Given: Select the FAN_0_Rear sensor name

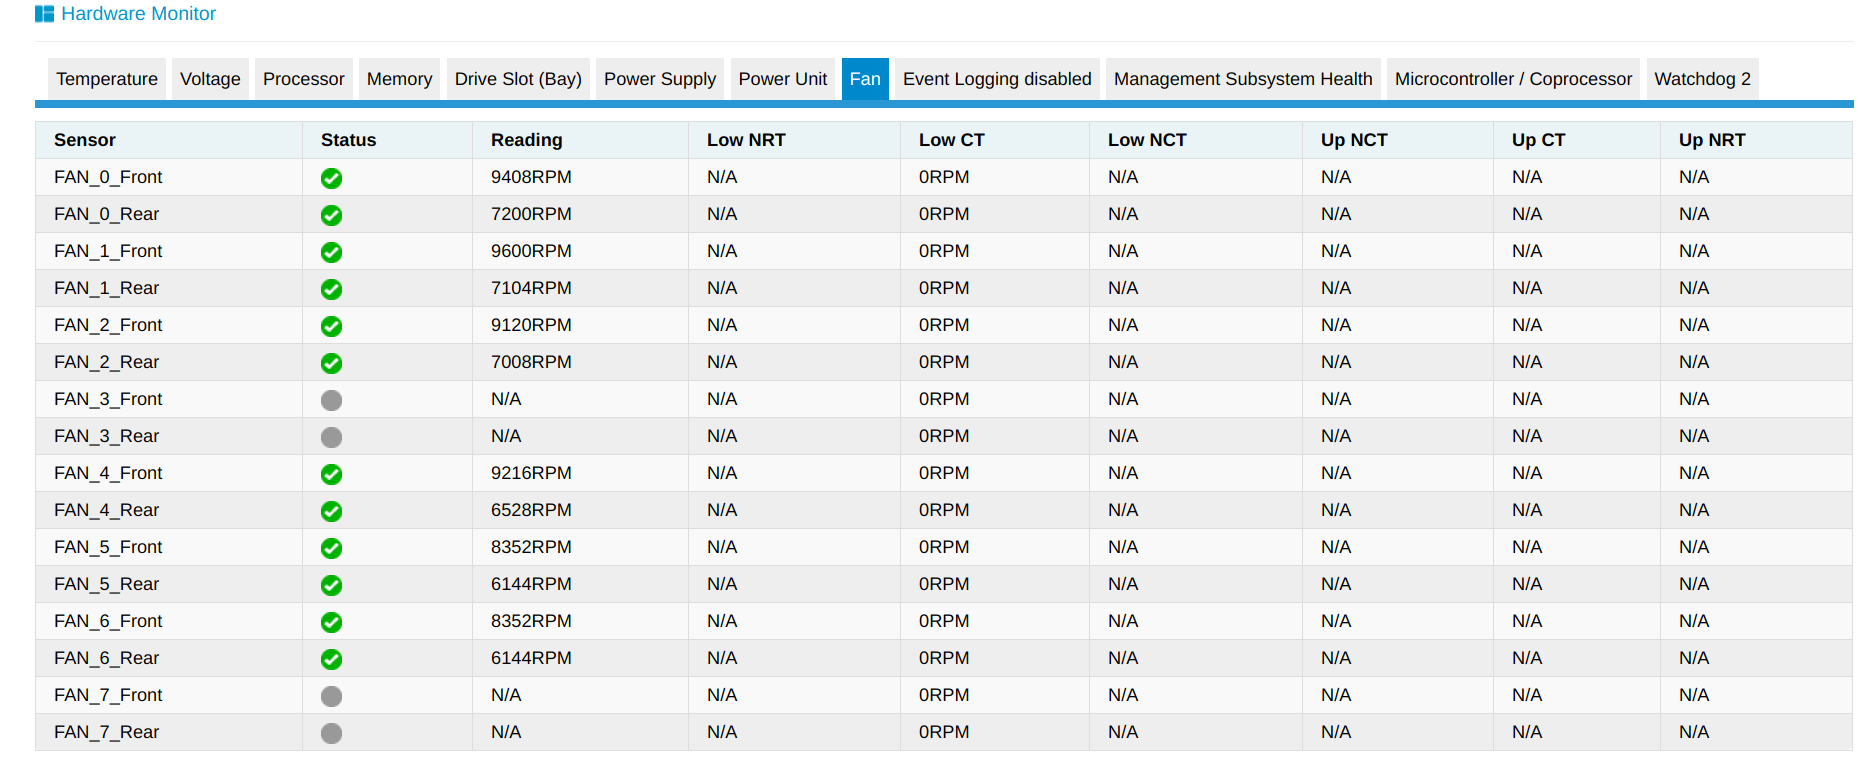Looking at the screenshot, I should pos(107,214).
